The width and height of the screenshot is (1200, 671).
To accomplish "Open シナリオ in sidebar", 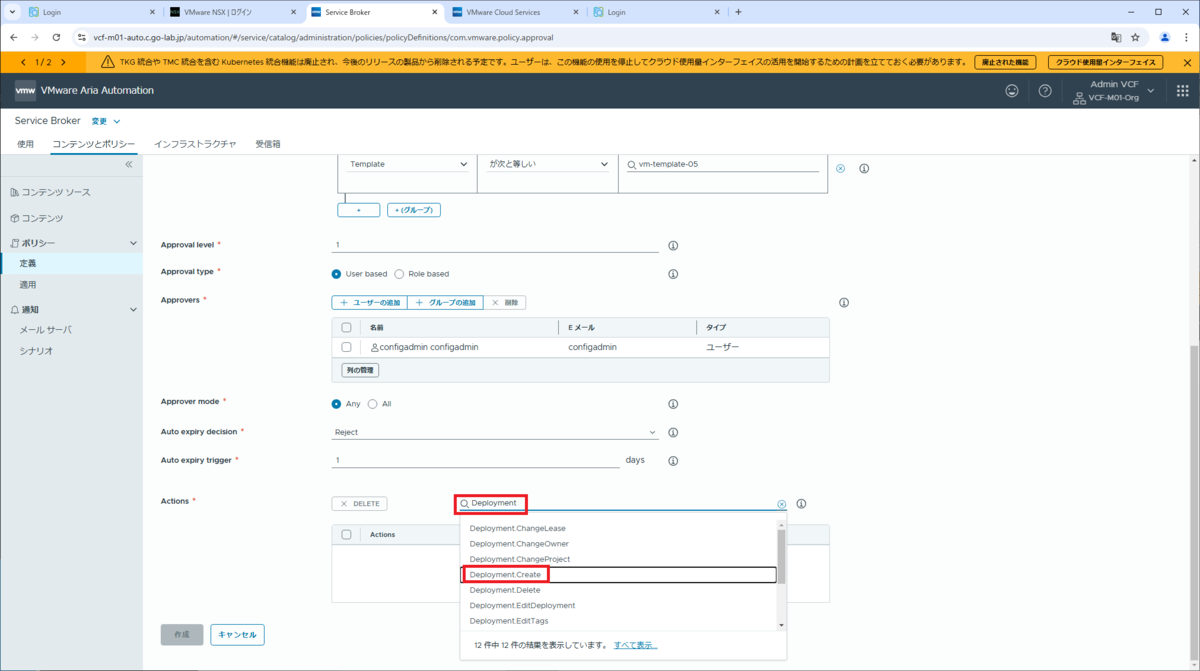I will 36,351.
